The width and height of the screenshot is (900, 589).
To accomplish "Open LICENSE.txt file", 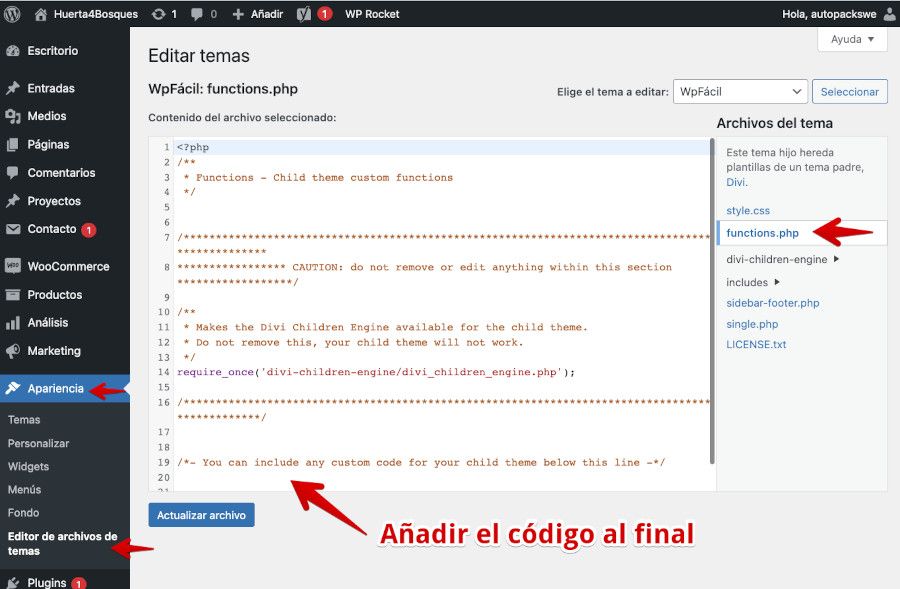I will [x=756, y=344].
